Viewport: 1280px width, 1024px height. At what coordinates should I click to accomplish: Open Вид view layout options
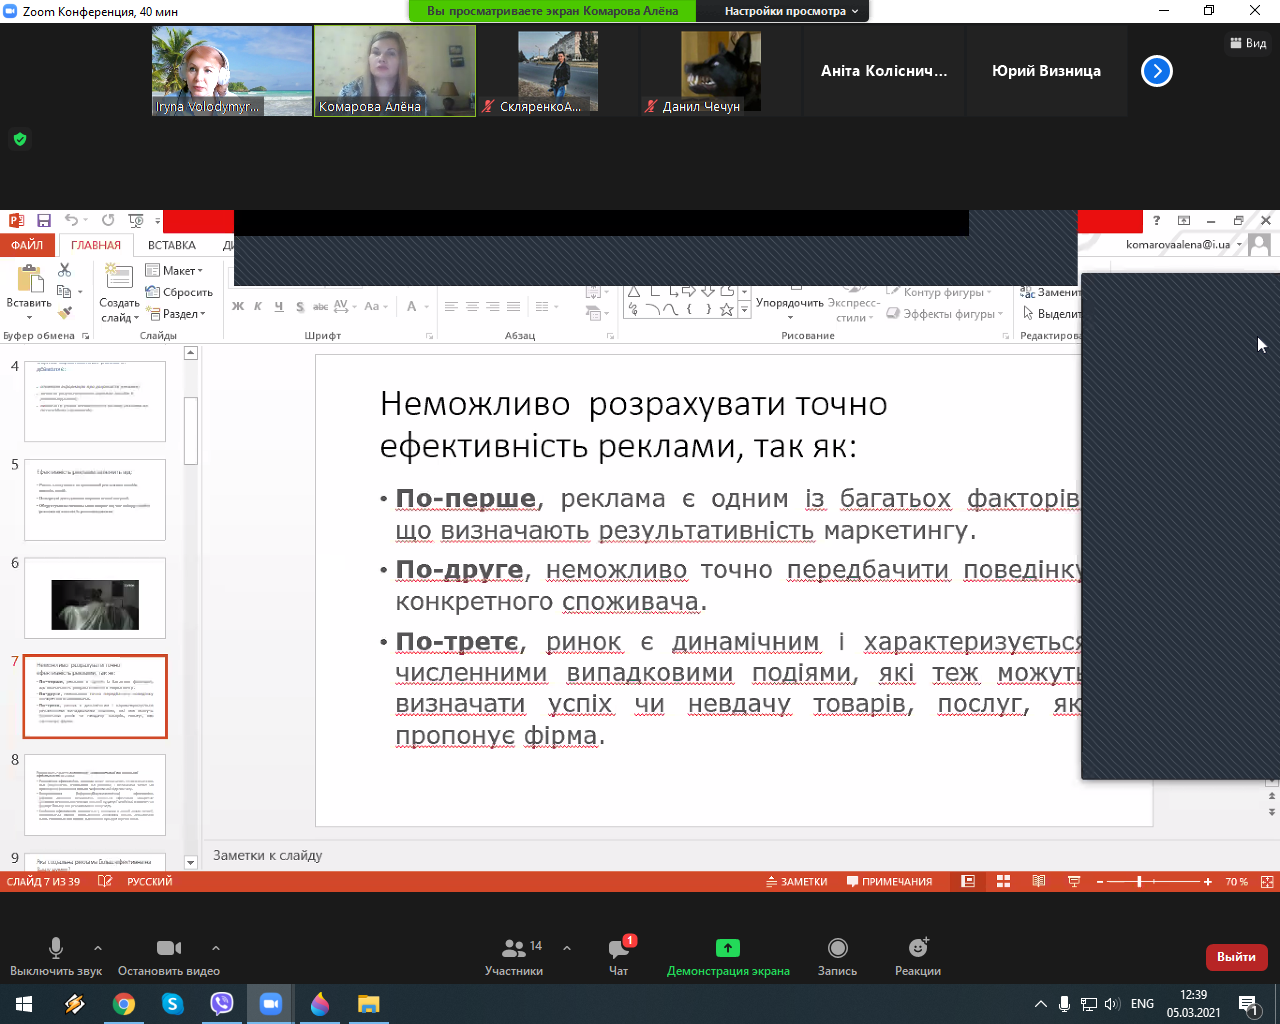1248,43
